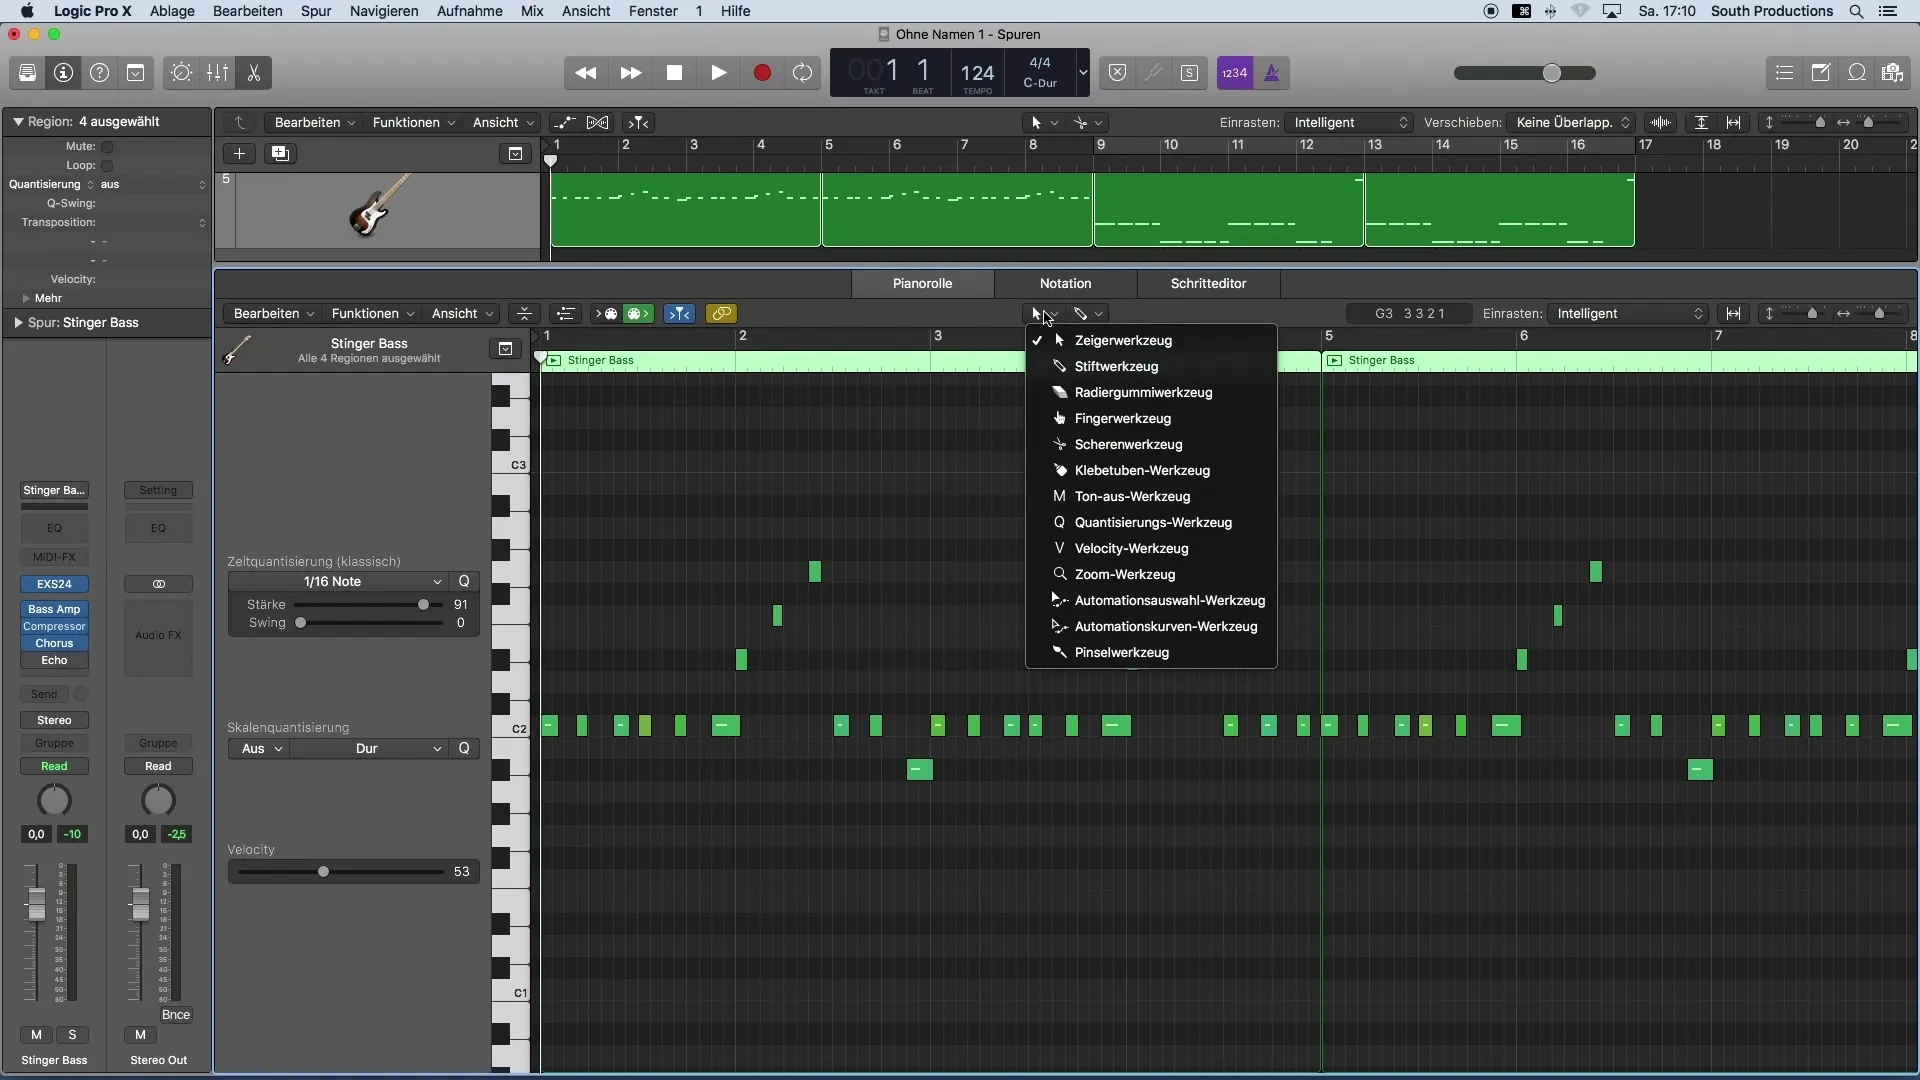Toggle the blue Catch button in piano roll
Viewport: 1920px width, 1080px height.
coord(679,314)
